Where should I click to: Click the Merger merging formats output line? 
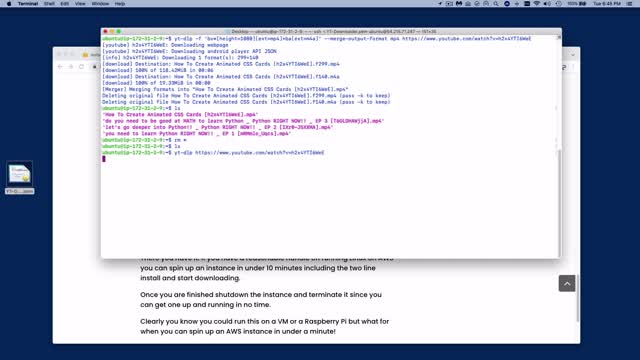(x=225, y=89)
